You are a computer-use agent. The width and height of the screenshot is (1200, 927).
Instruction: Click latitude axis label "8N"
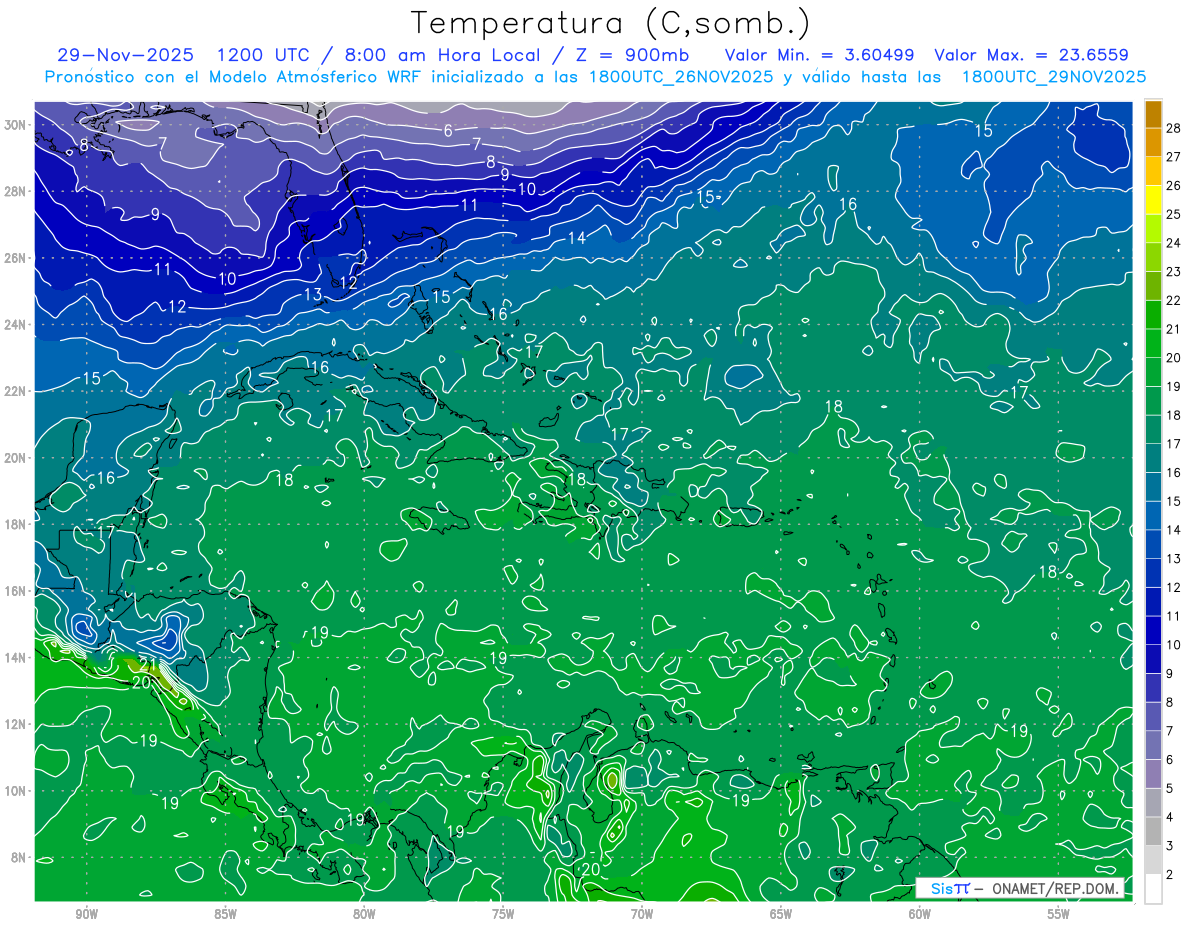pos(20,858)
